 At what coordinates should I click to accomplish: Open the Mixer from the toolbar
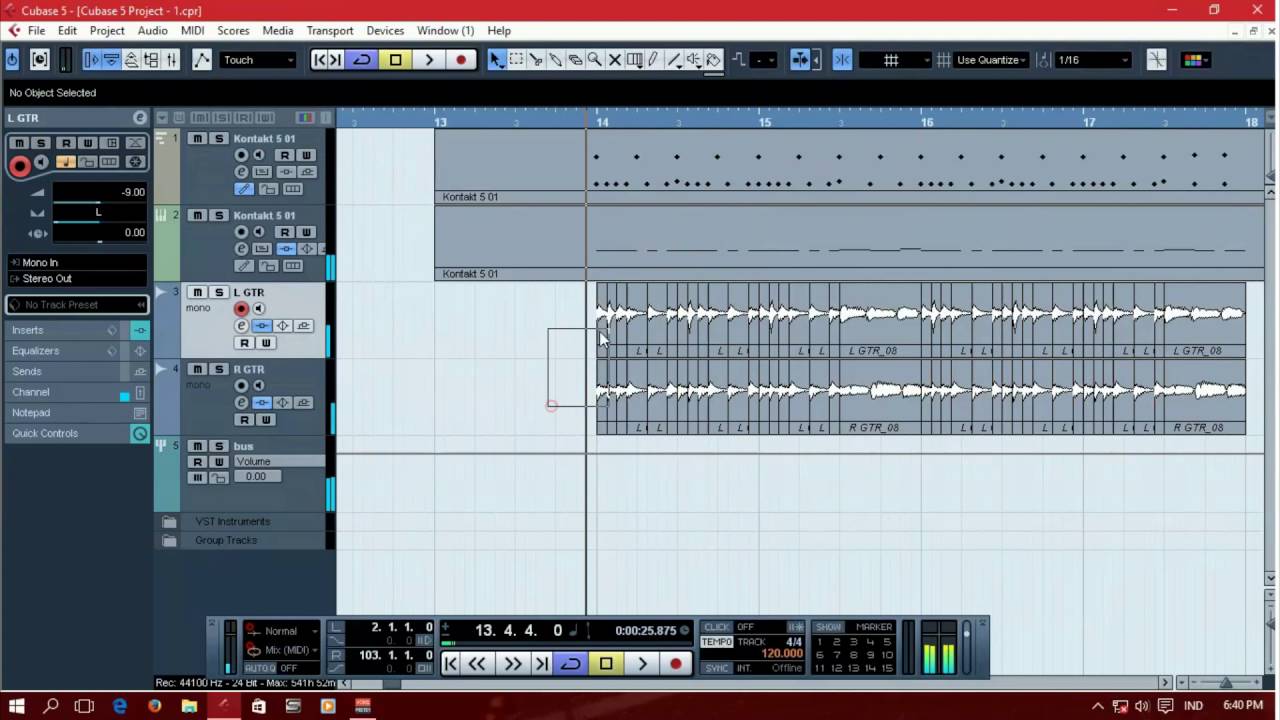[x=171, y=60]
